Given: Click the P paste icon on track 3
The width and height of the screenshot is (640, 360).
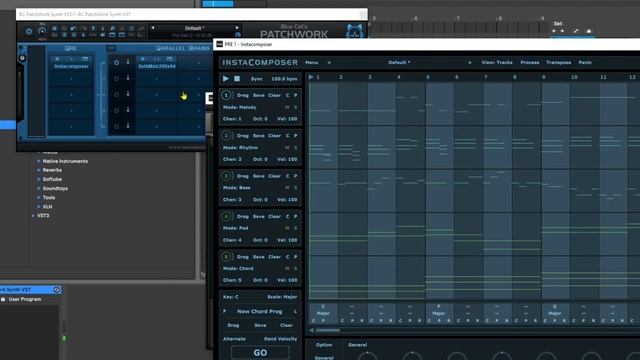Looking at the screenshot, I should coord(296,176).
